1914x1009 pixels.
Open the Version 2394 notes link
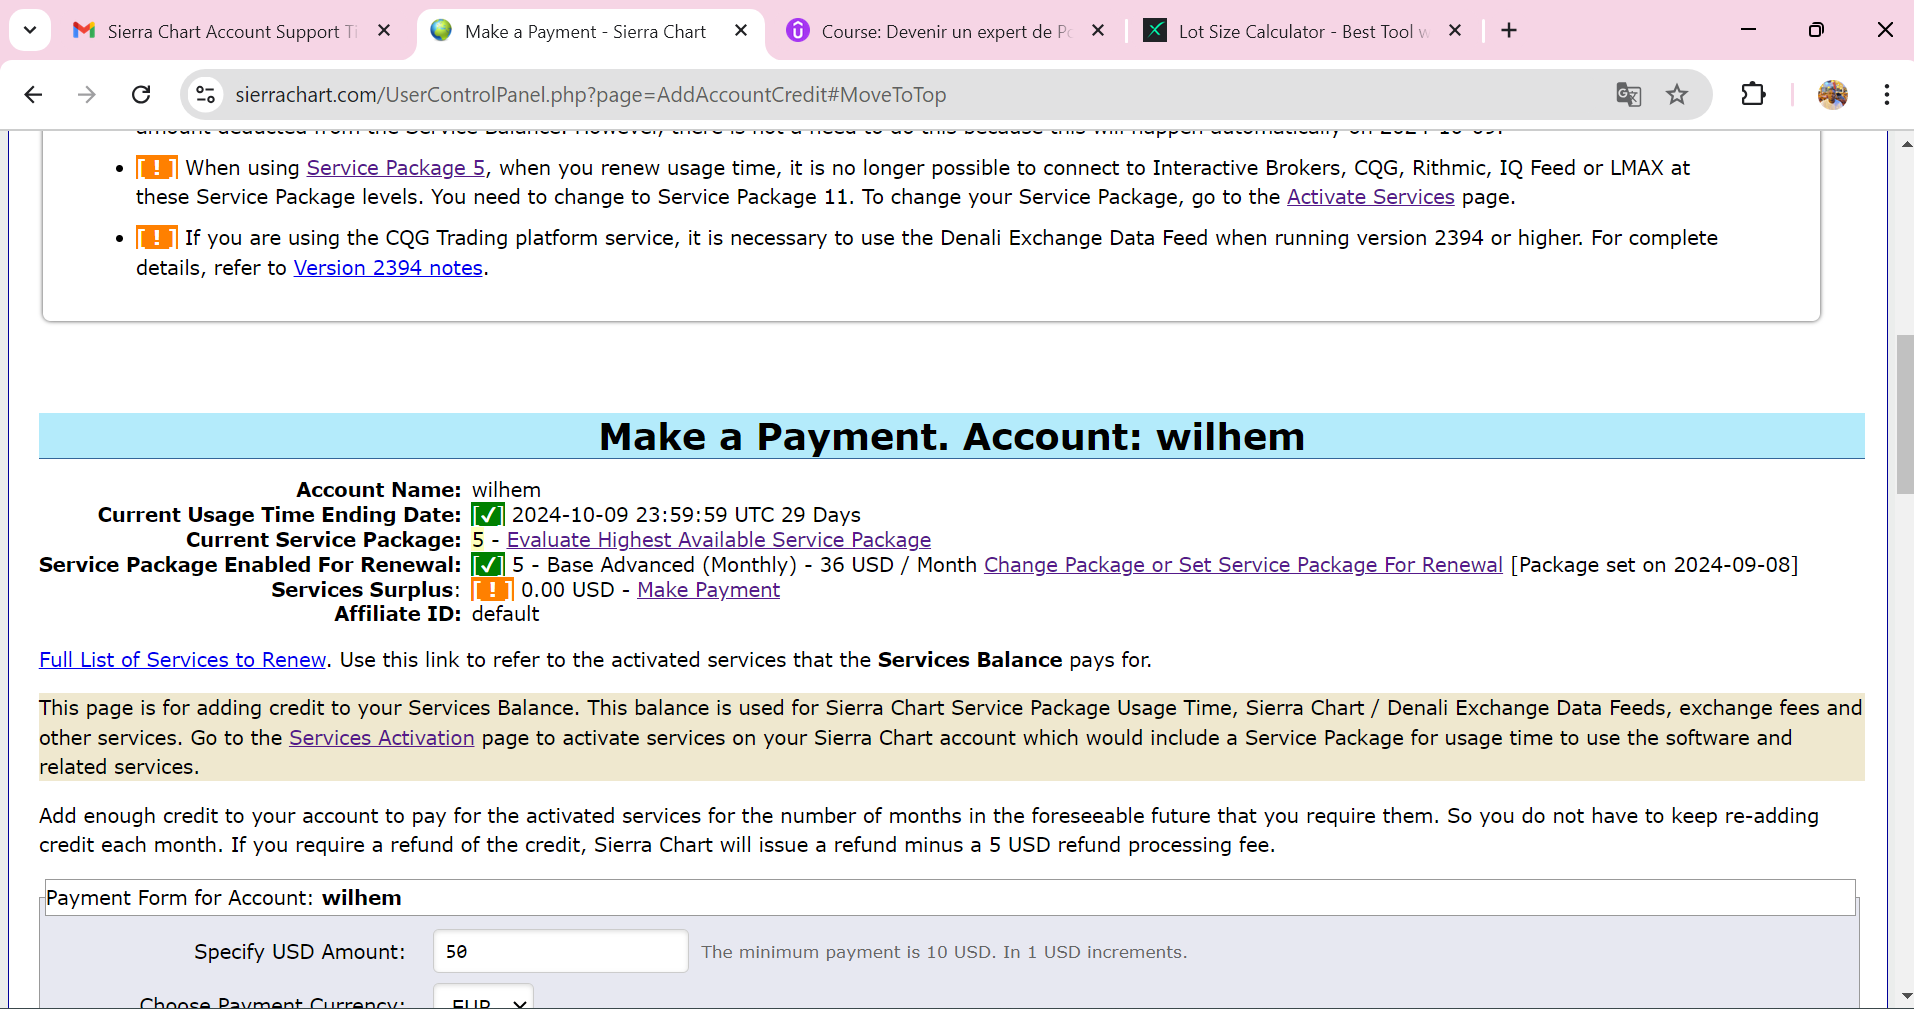click(x=388, y=268)
